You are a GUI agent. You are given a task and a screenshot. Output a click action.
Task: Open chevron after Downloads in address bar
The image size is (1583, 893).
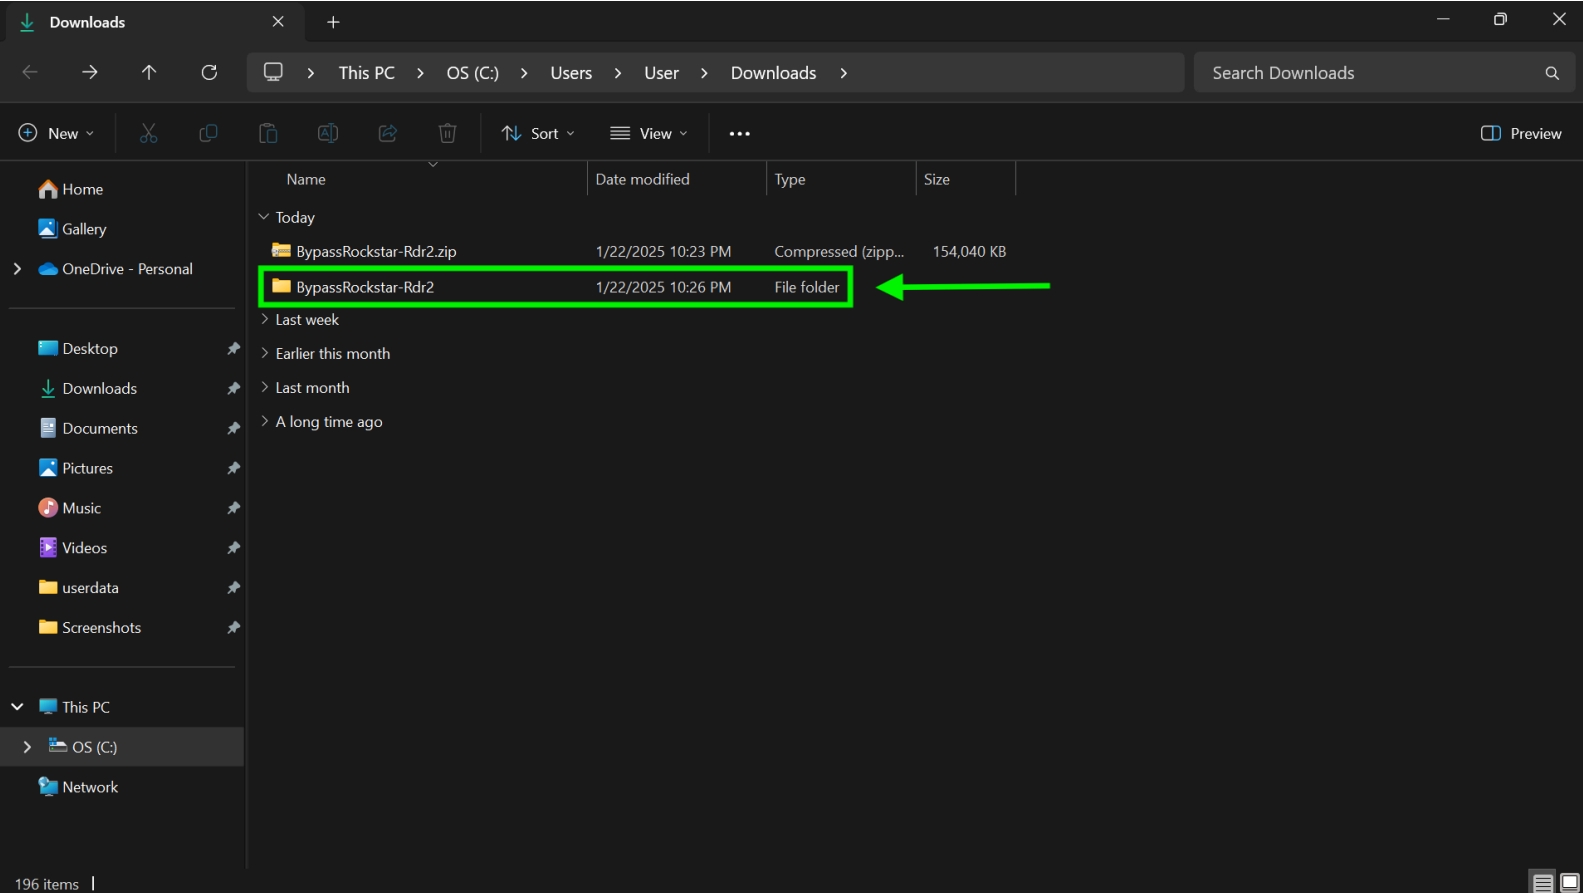coord(843,73)
